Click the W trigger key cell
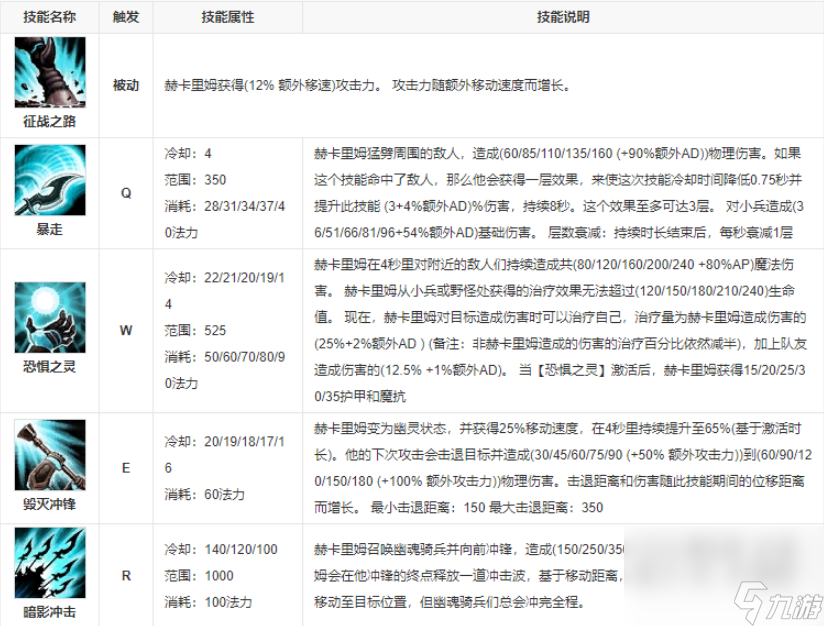 click(x=126, y=331)
